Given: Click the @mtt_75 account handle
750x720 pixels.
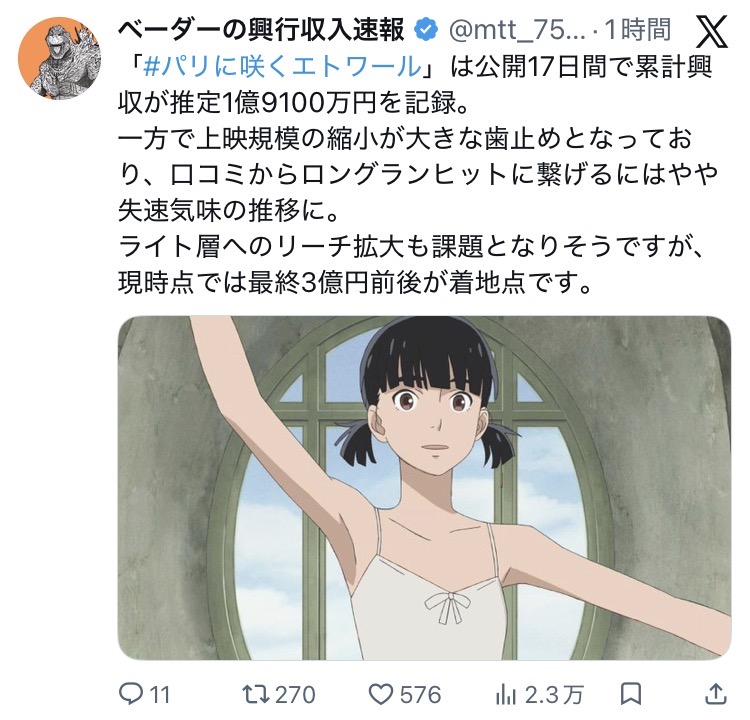Looking at the screenshot, I should click(x=517, y=31).
